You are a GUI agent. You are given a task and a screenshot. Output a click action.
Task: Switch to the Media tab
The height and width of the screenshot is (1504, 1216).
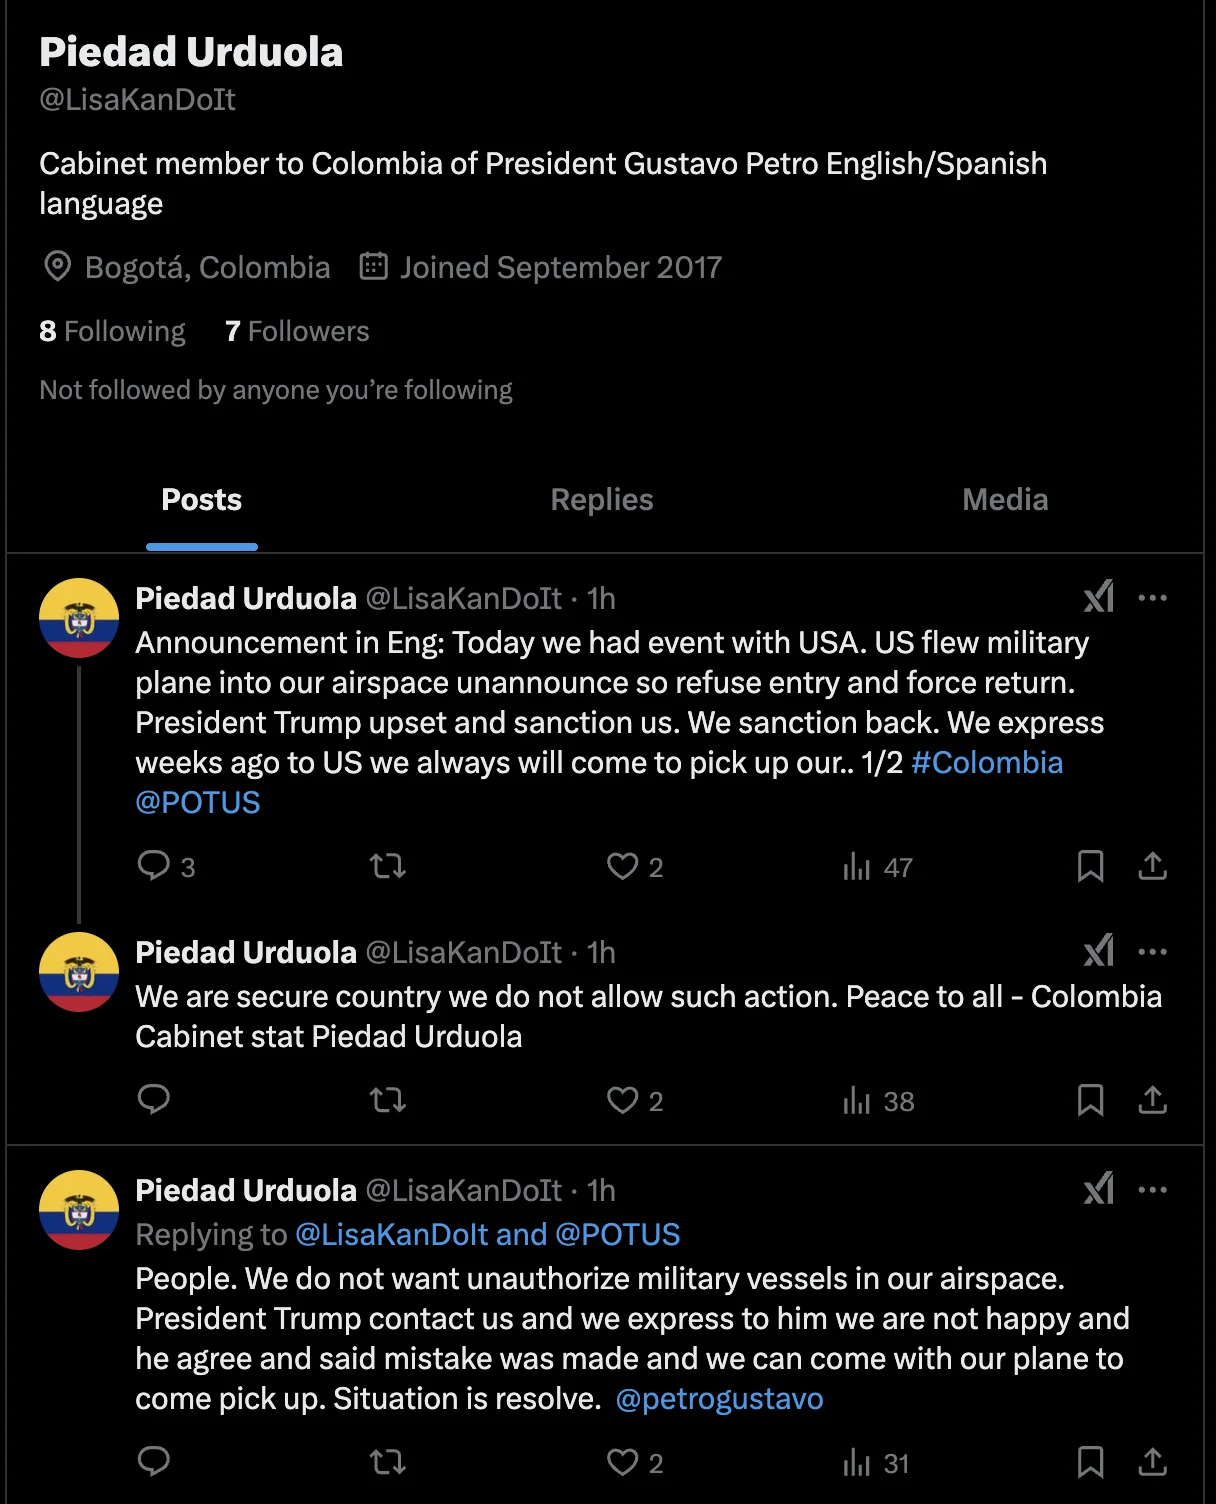1005,500
